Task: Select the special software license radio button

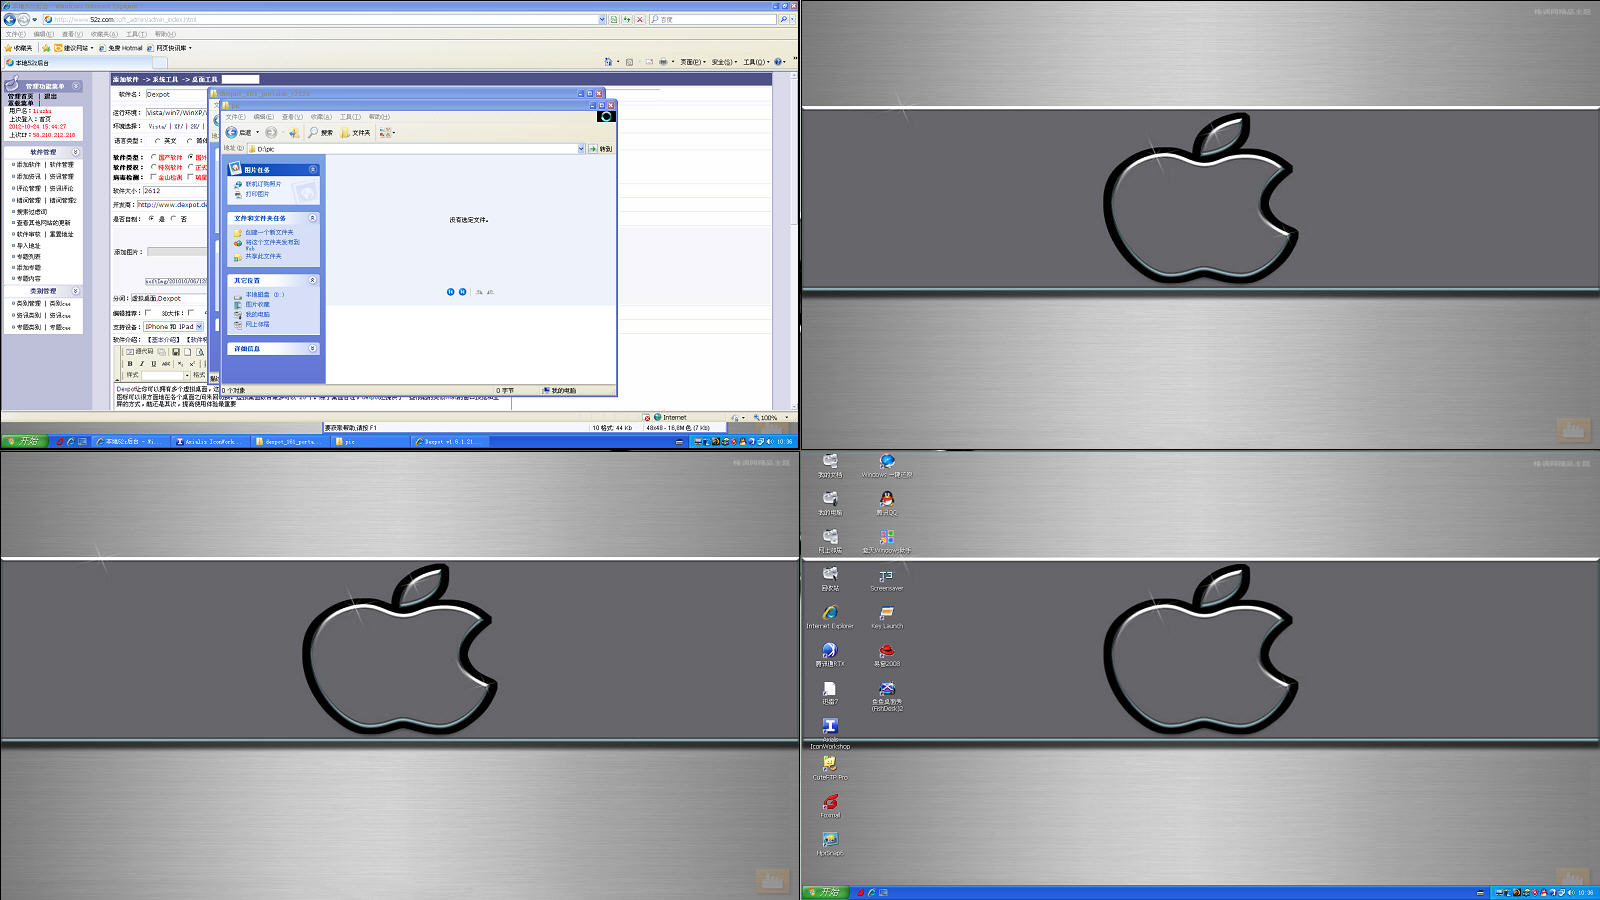Action: (153, 167)
